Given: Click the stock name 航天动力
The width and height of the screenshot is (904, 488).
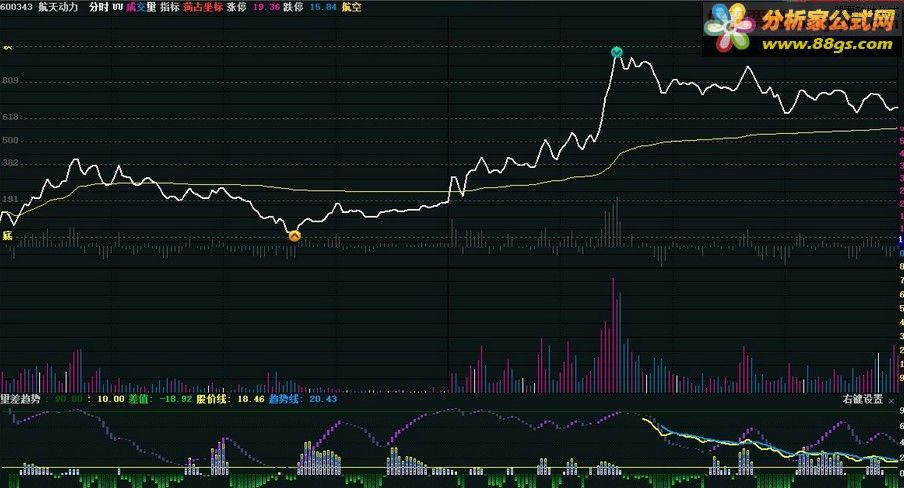Looking at the screenshot, I should tap(58, 7).
